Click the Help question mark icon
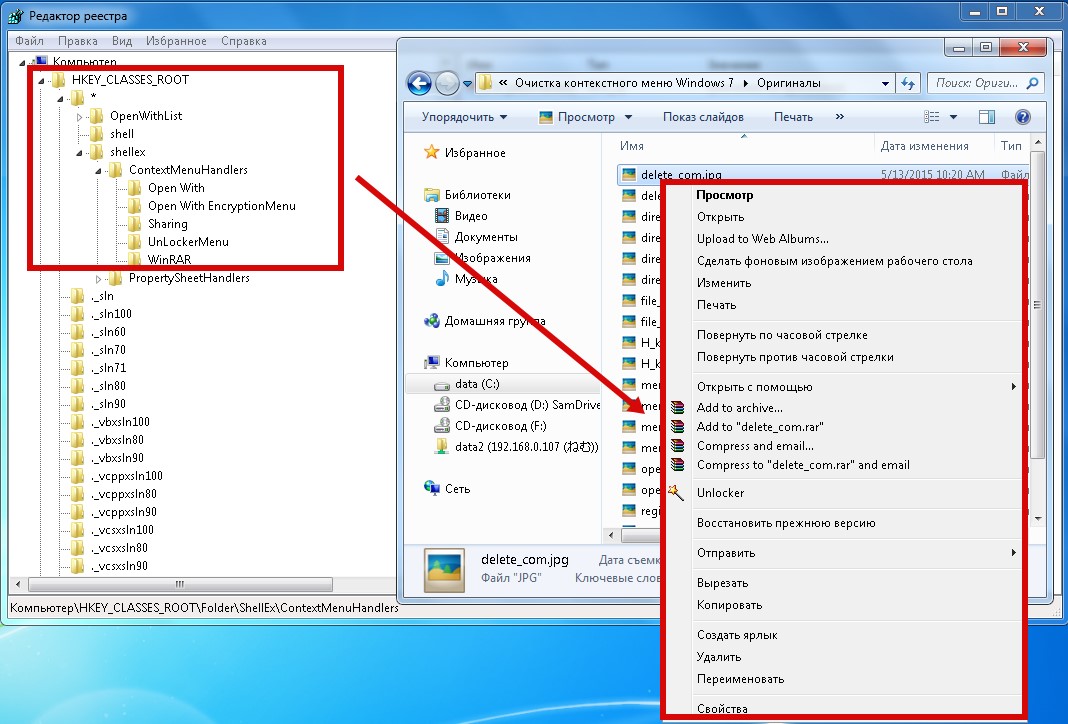Image resolution: width=1068 pixels, height=724 pixels. pos(1022,117)
